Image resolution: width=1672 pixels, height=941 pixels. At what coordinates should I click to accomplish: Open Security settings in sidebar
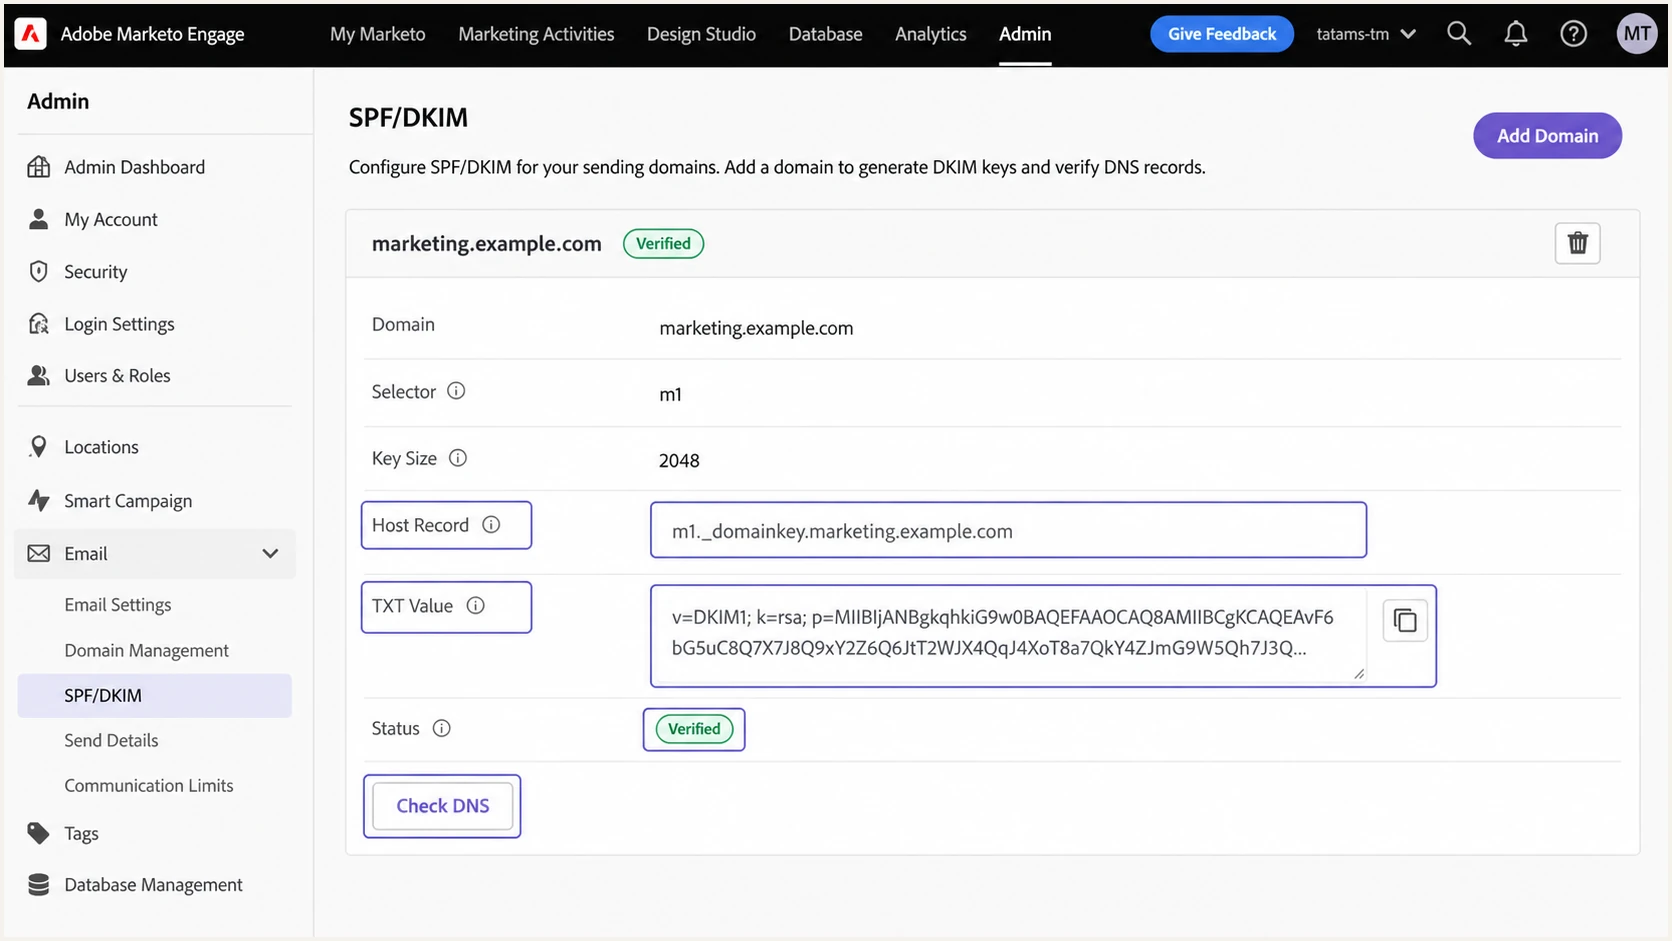[96, 272]
